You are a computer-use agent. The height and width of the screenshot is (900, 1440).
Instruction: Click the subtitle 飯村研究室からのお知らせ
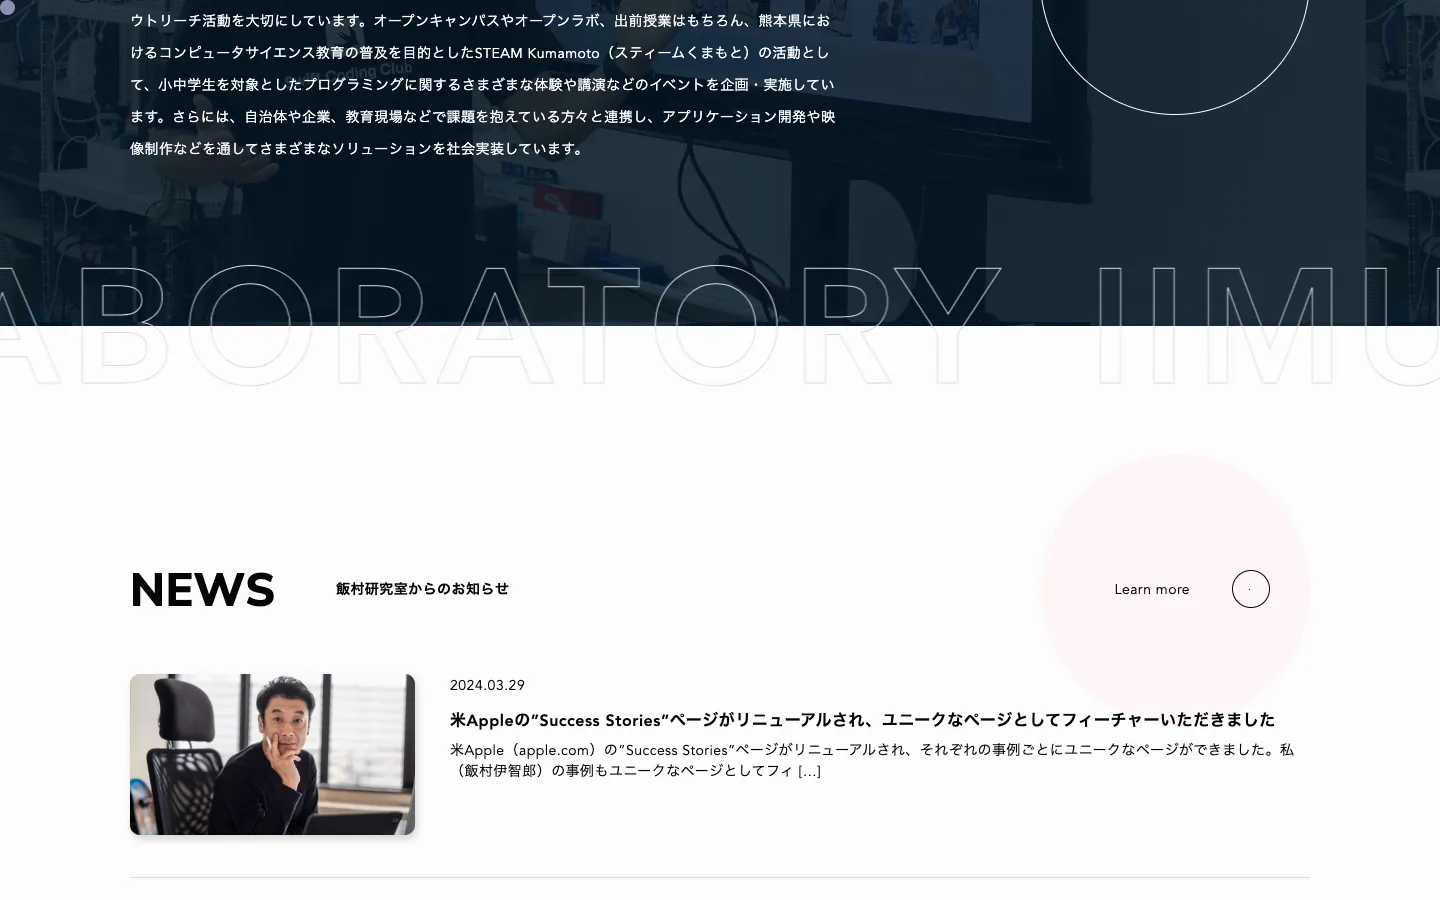point(422,589)
